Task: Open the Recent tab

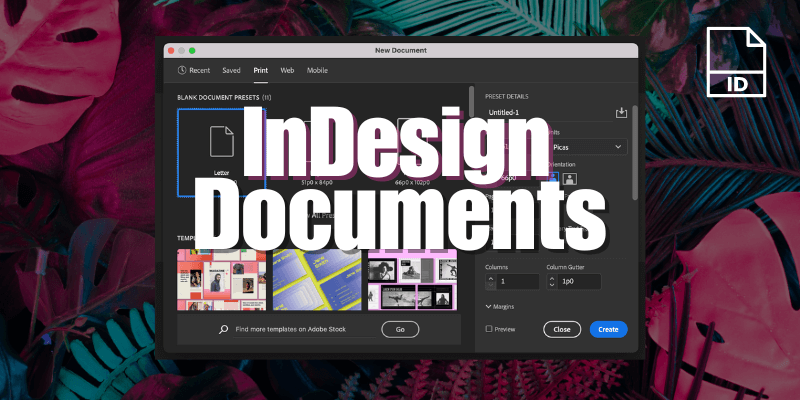Action: [194, 70]
